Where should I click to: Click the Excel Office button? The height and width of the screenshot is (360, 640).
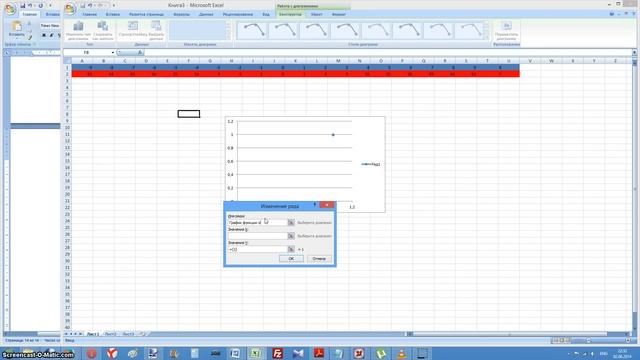pos(70,9)
